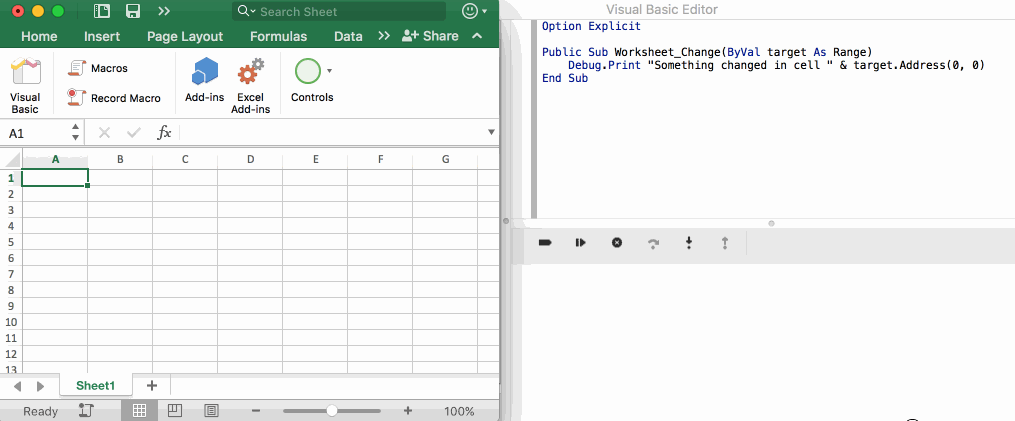Click inside the formula bar

pos(332,133)
